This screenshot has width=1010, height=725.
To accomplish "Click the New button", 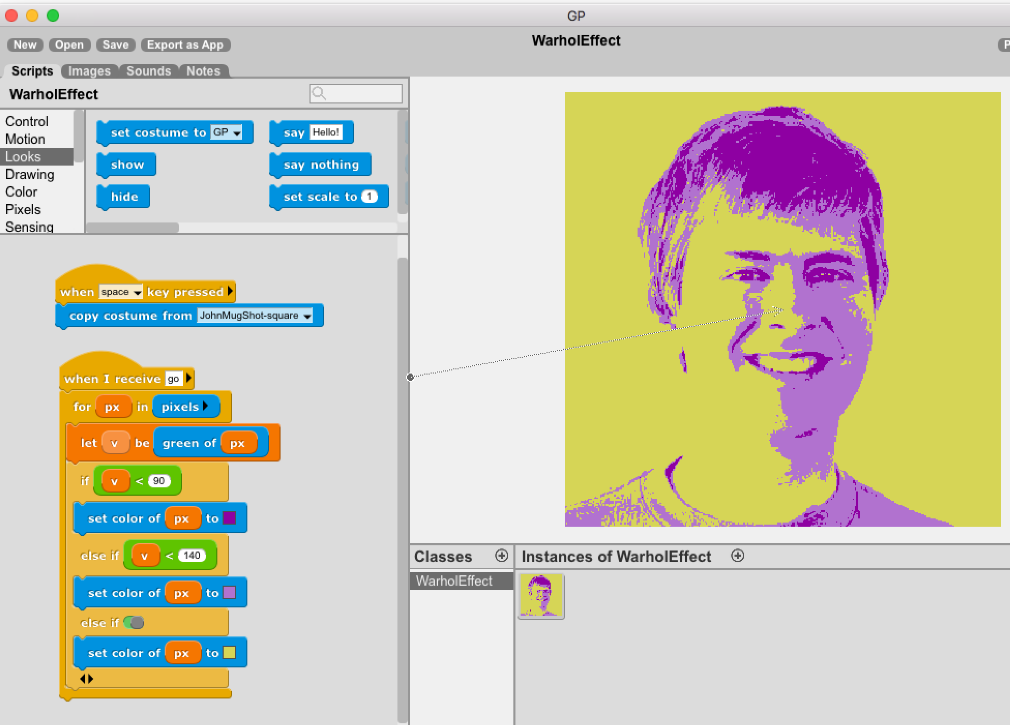I will 25,44.
